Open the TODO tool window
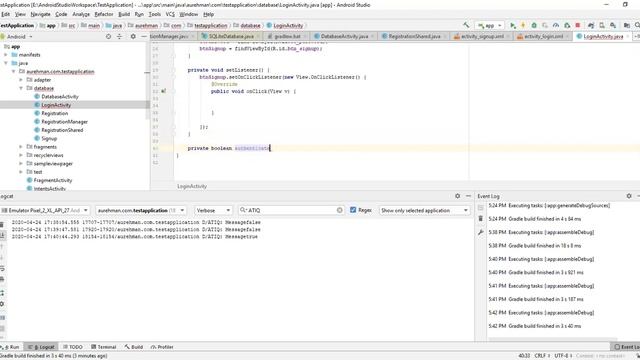 pos(73,347)
